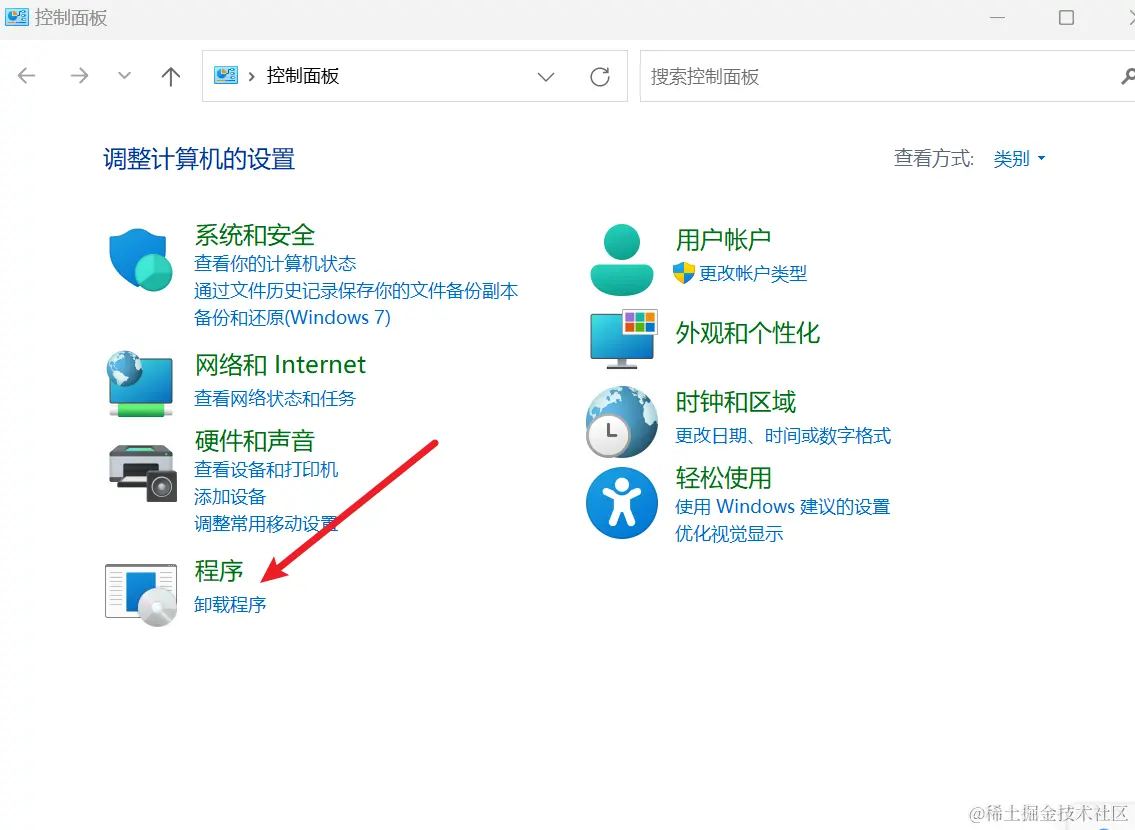Click the UAC shield beside 更改帐户类型
1135x830 pixels.
tap(683, 273)
